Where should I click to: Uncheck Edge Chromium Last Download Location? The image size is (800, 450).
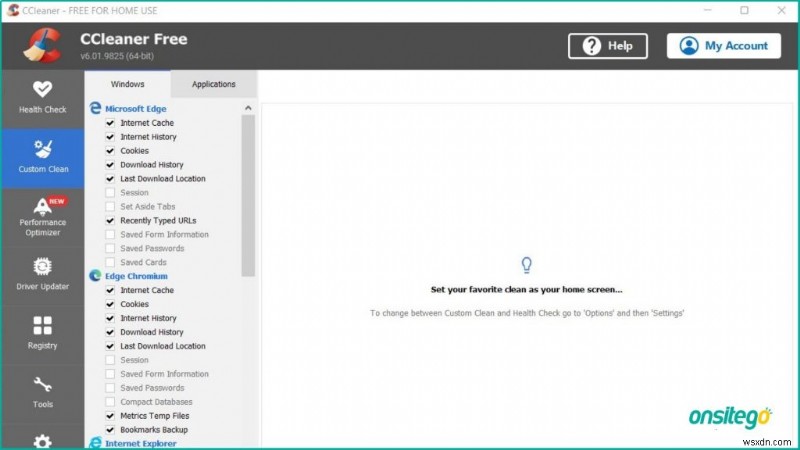[x=110, y=346]
